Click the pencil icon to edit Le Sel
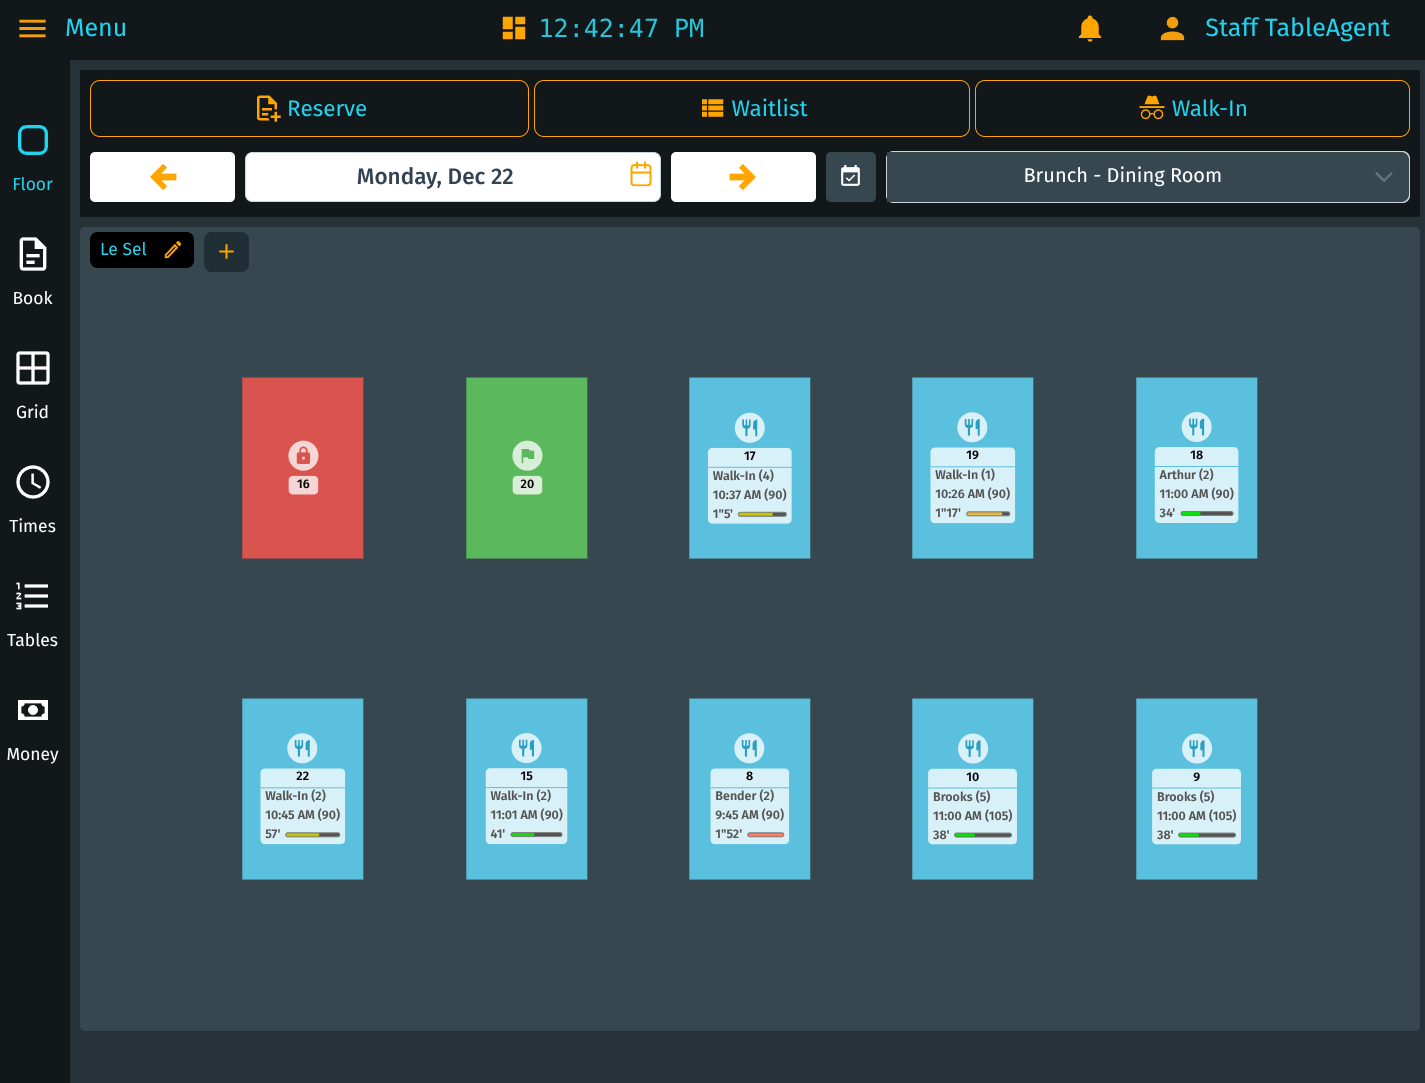This screenshot has width=1425, height=1083. pyautogui.click(x=173, y=250)
